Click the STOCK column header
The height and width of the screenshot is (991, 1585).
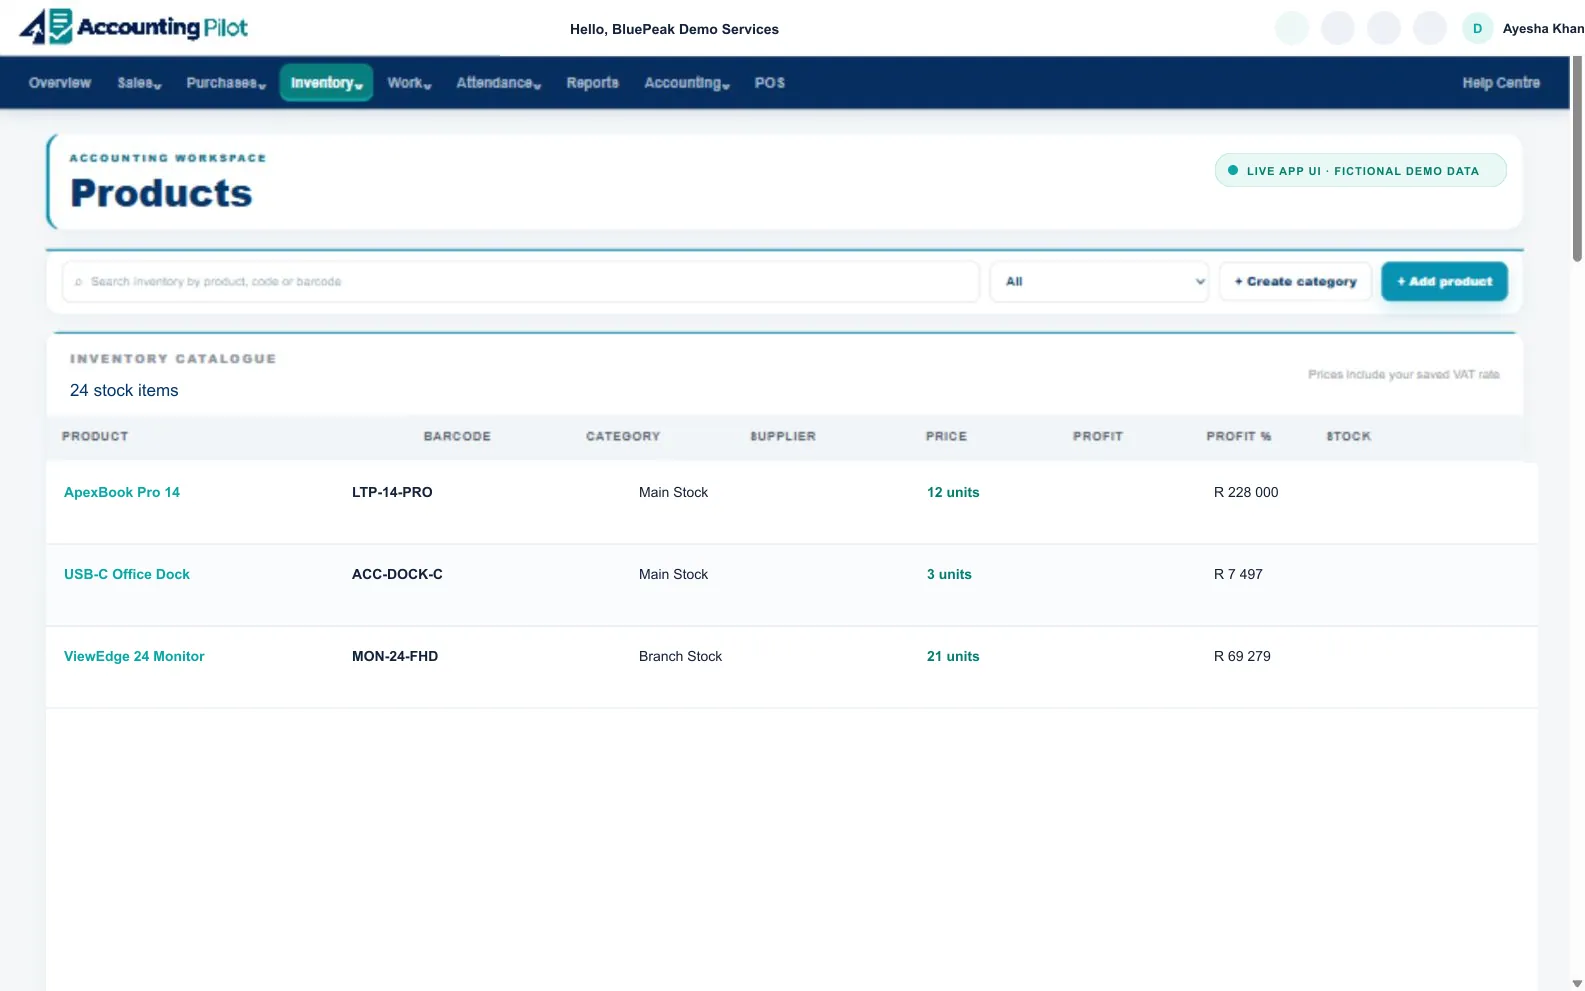(1348, 437)
